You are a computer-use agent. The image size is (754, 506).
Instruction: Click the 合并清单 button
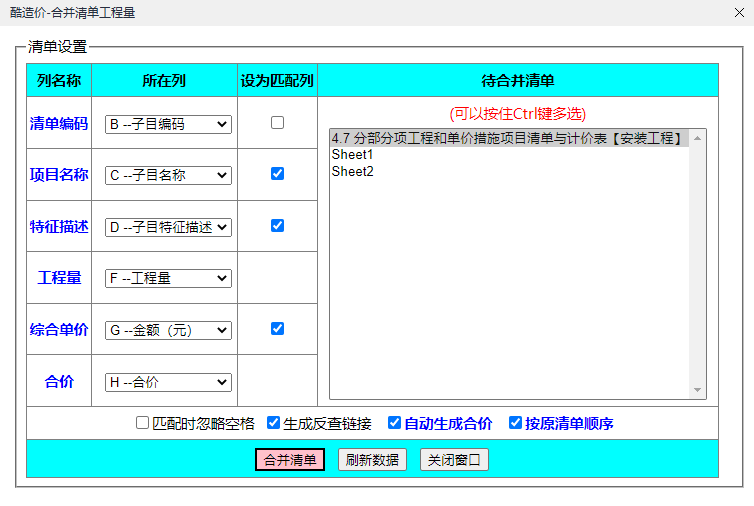pyautogui.click(x=290, y=460)
